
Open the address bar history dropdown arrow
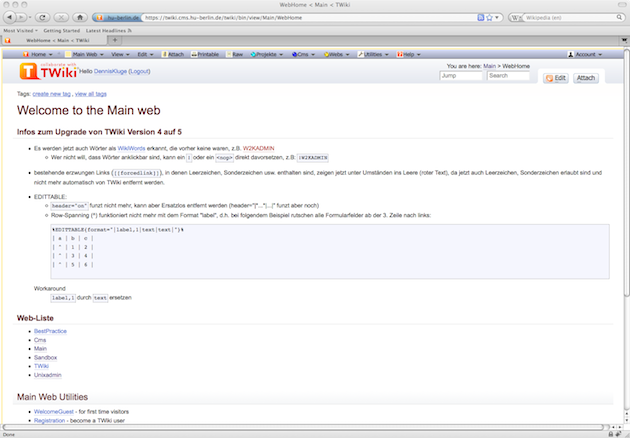point(497,17)
